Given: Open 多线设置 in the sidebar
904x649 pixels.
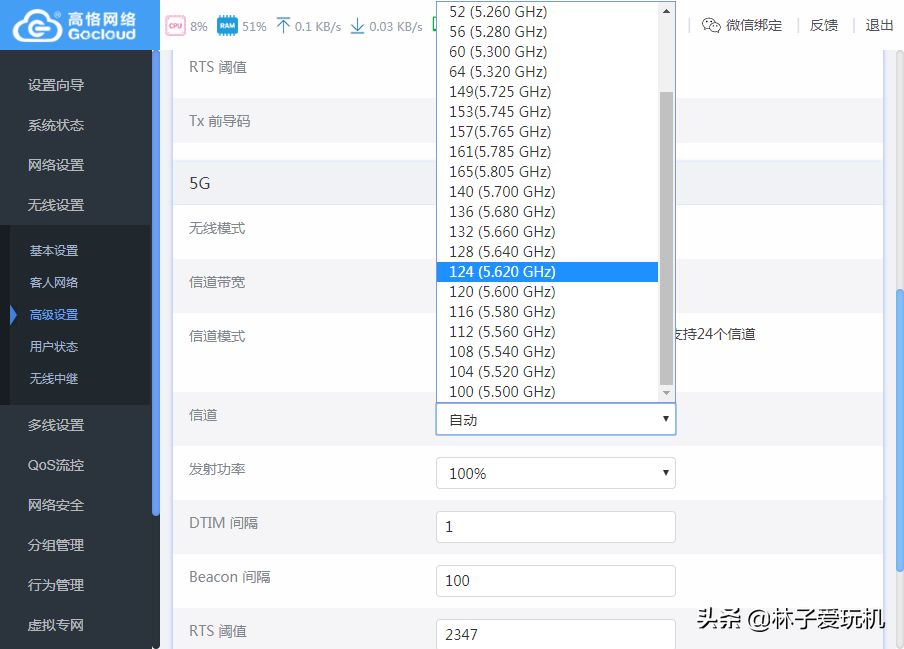Looking at the screenshot, I should tap(56, 425).
